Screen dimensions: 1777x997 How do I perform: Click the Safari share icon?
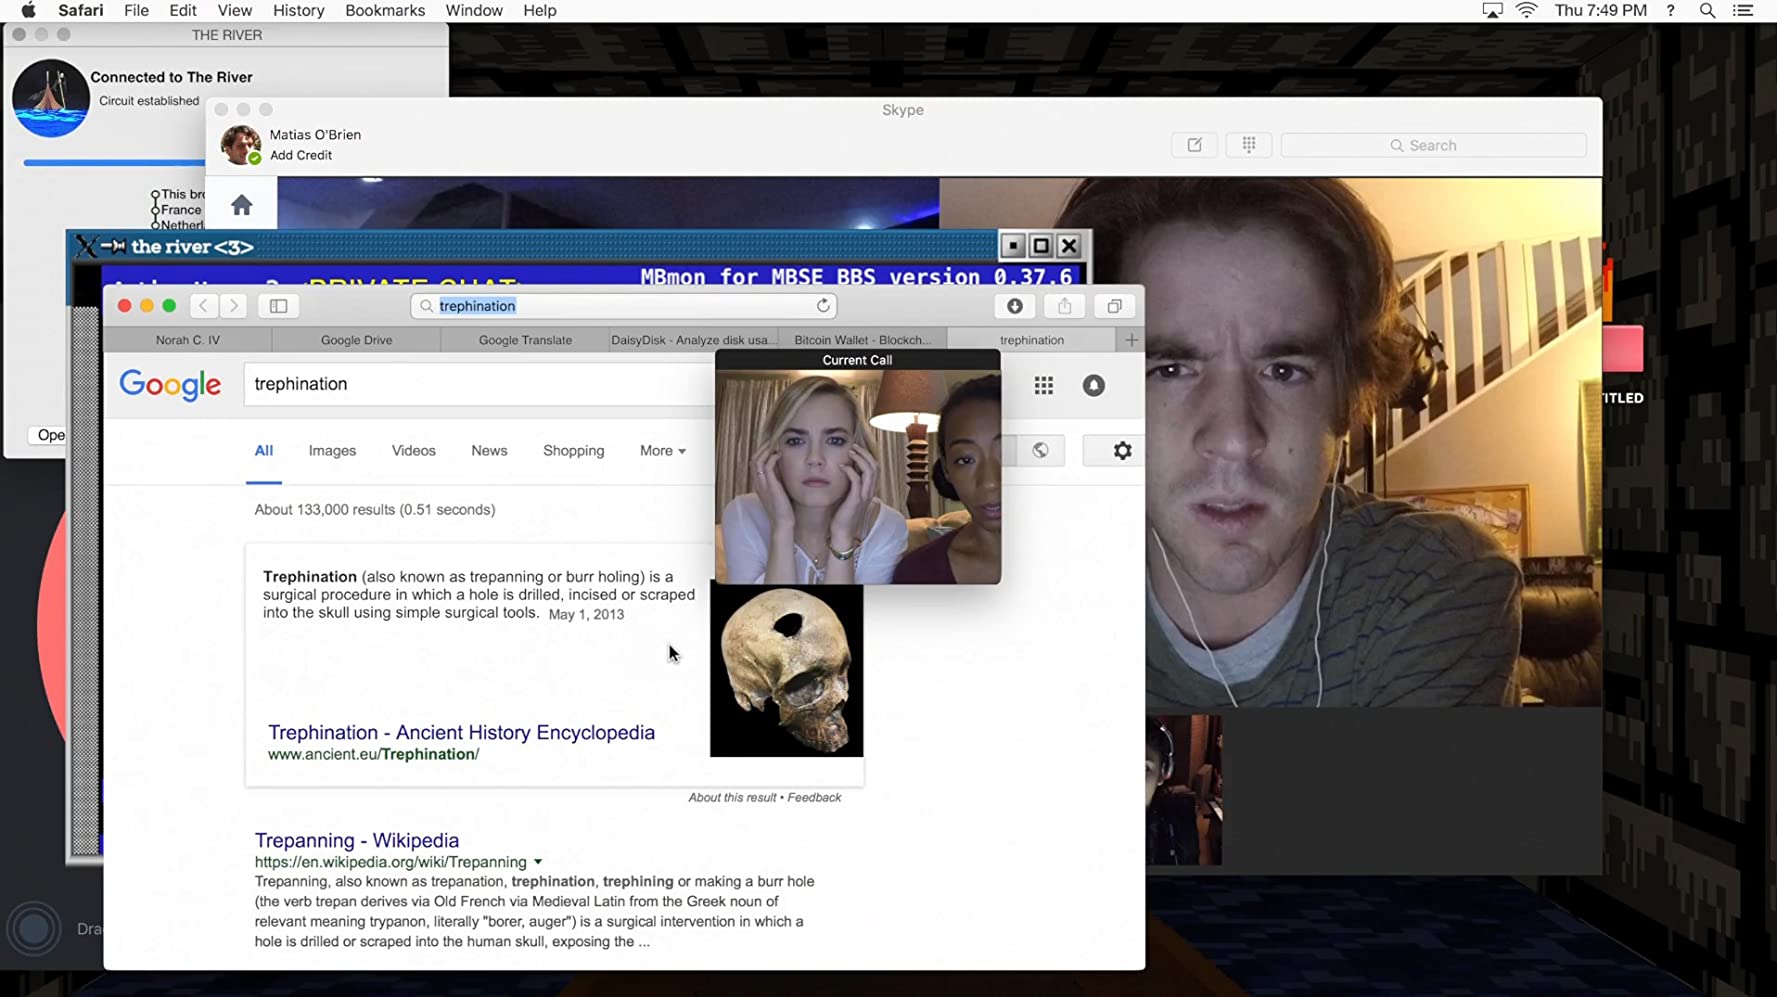click(1064, 306)
